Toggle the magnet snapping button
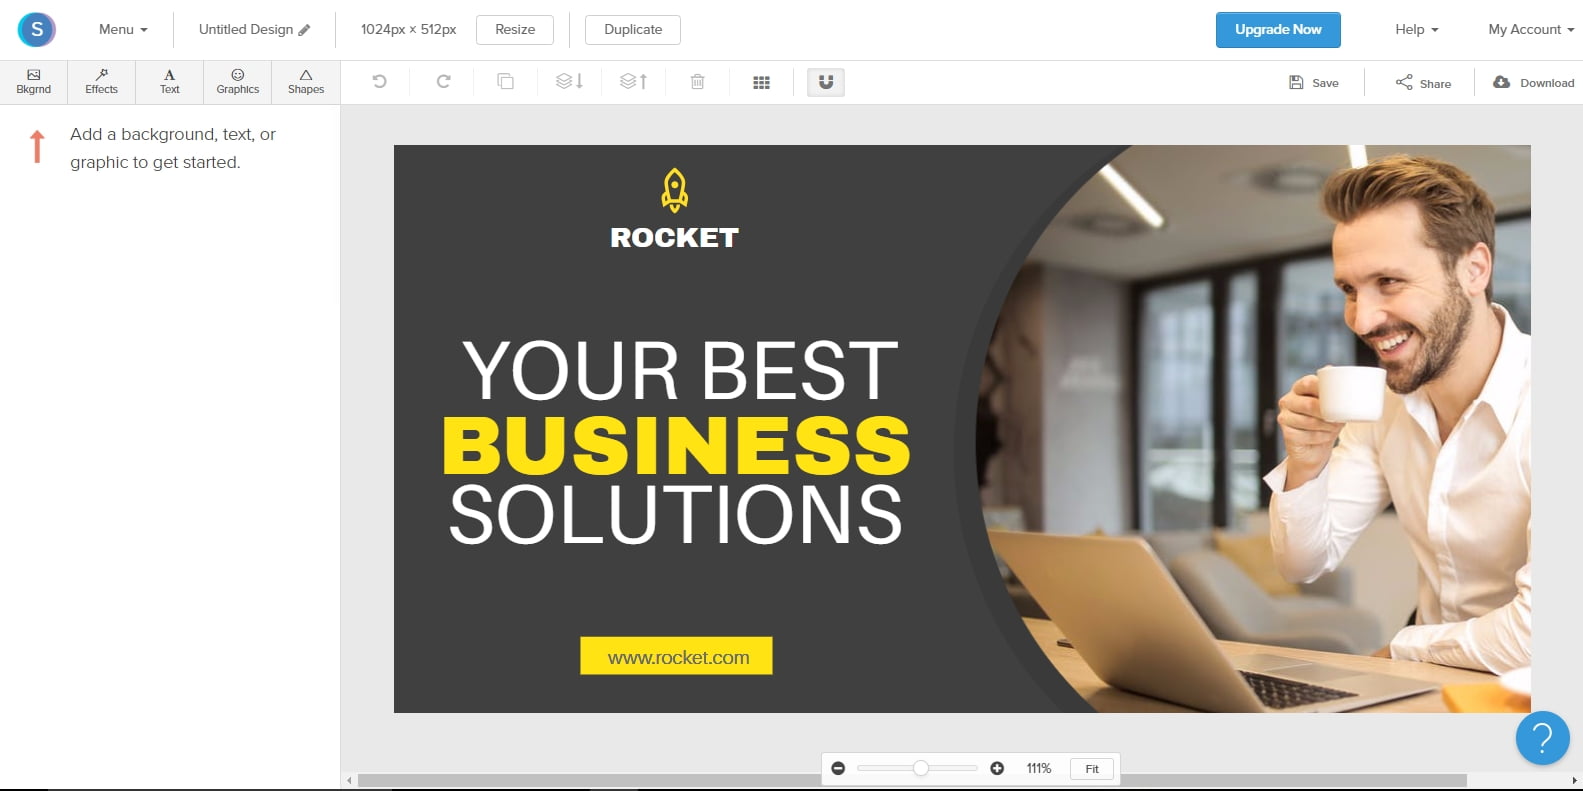This screenshot has height=791, width=1583. [x=826, y=82]
